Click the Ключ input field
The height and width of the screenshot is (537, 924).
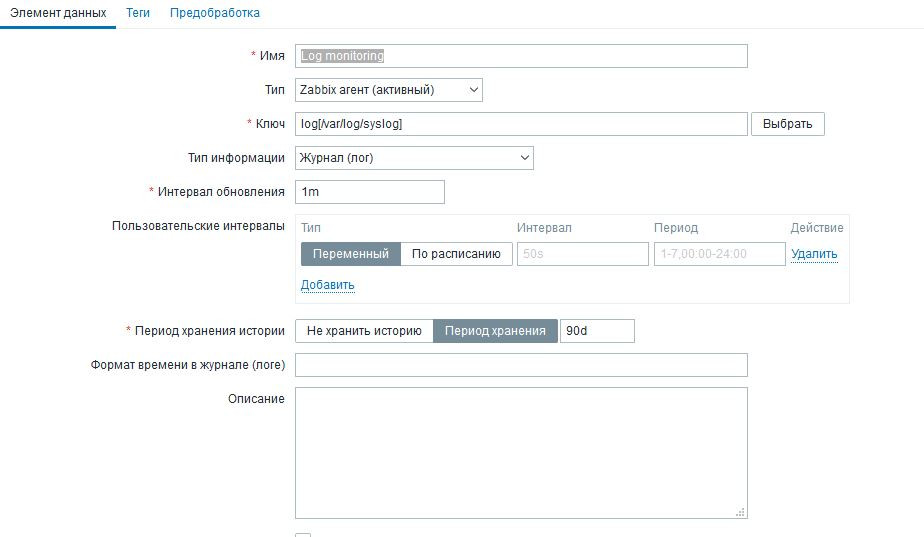[521, 124]
